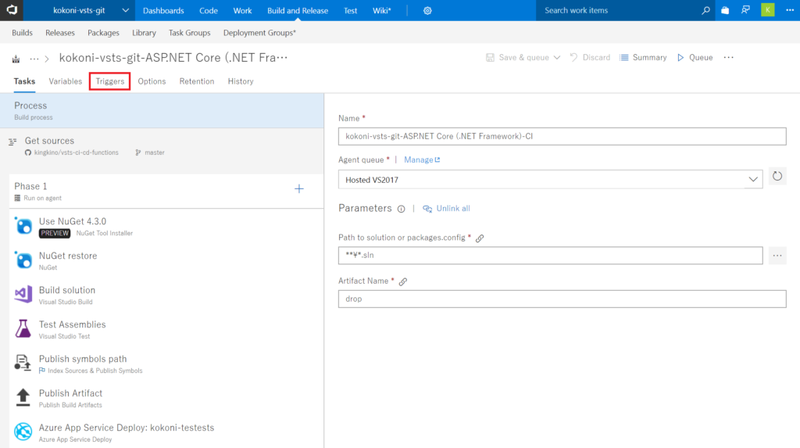Expand the kokoni-vsts-git project dropdown
This screenshot has width=800, height=448.
tap(125, 11)
